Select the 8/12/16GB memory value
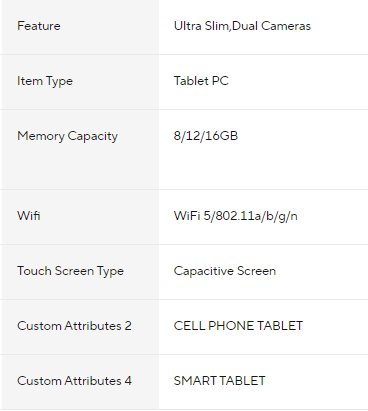The height and width of the screenshot is (411, 368). click(206, 136)
